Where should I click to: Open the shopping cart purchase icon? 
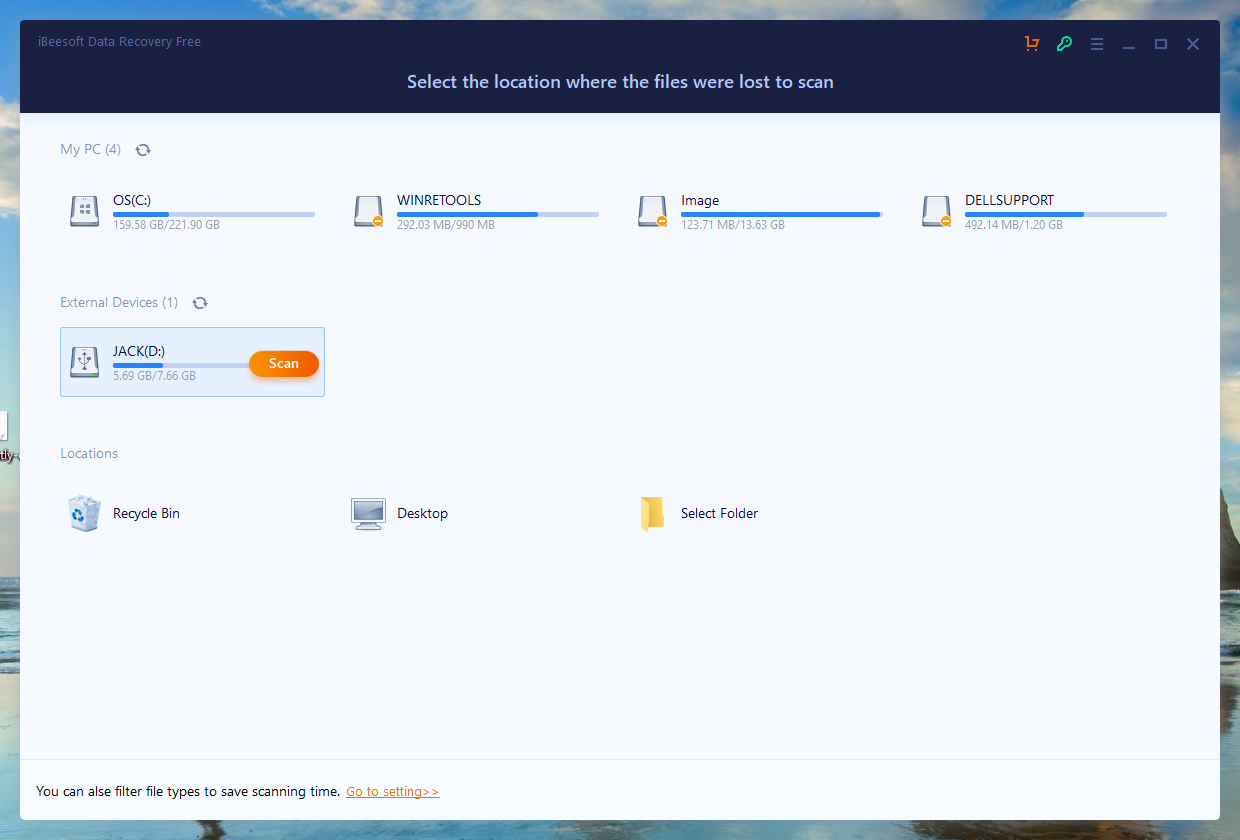[x=1032, y=44]
